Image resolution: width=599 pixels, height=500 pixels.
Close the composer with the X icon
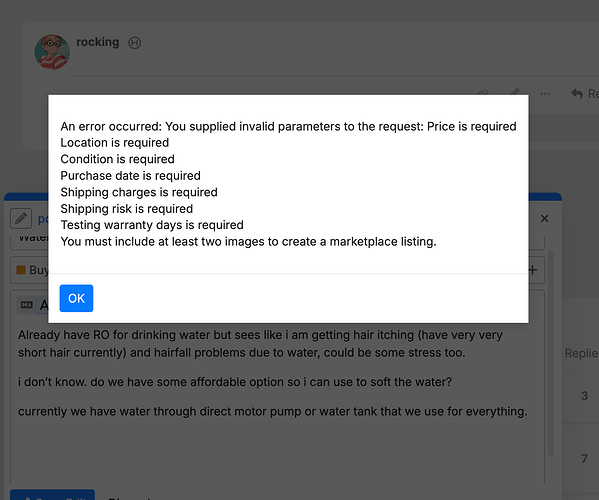(544, 218)
